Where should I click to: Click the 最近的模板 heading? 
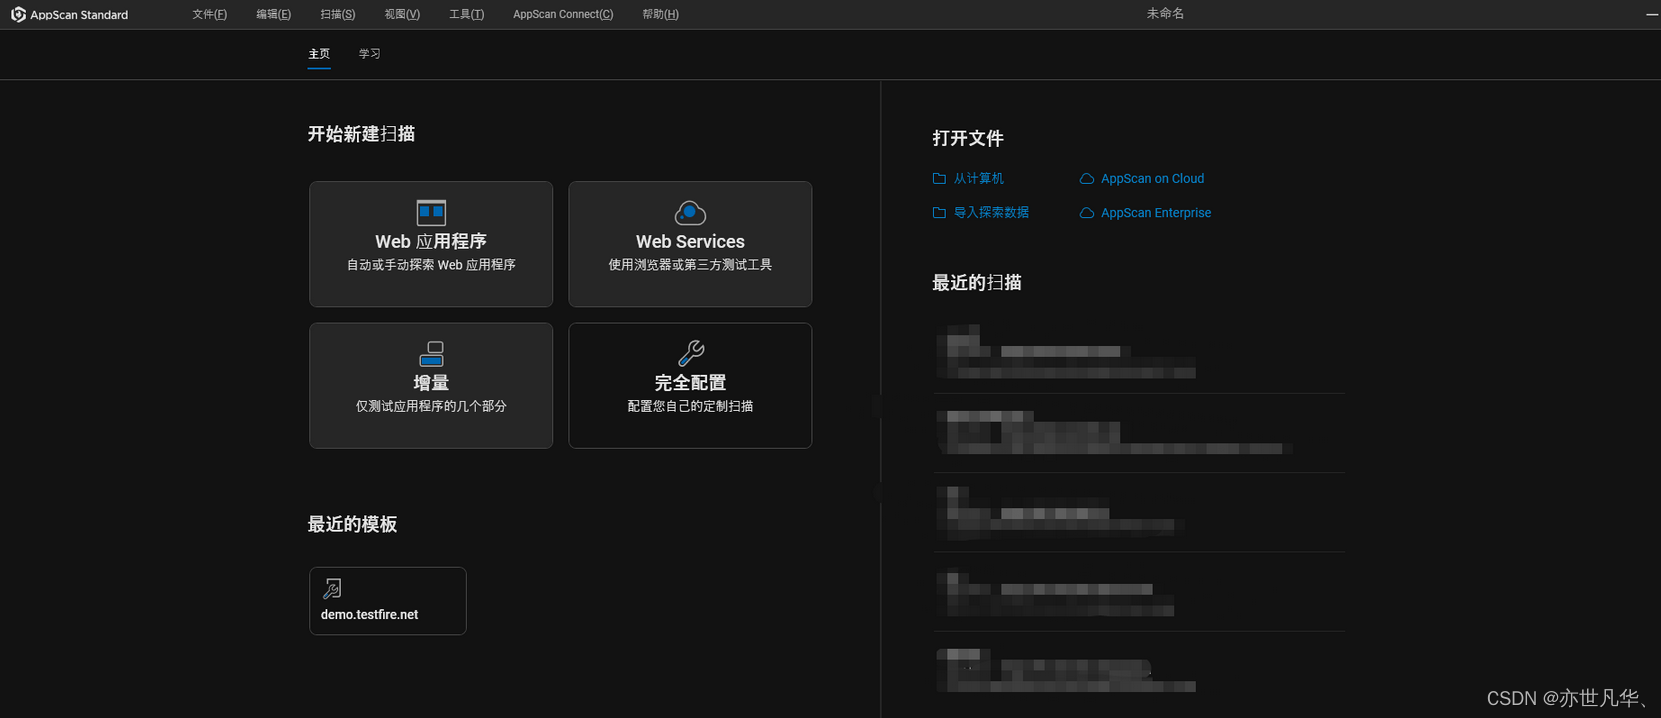tap(352, 524)
